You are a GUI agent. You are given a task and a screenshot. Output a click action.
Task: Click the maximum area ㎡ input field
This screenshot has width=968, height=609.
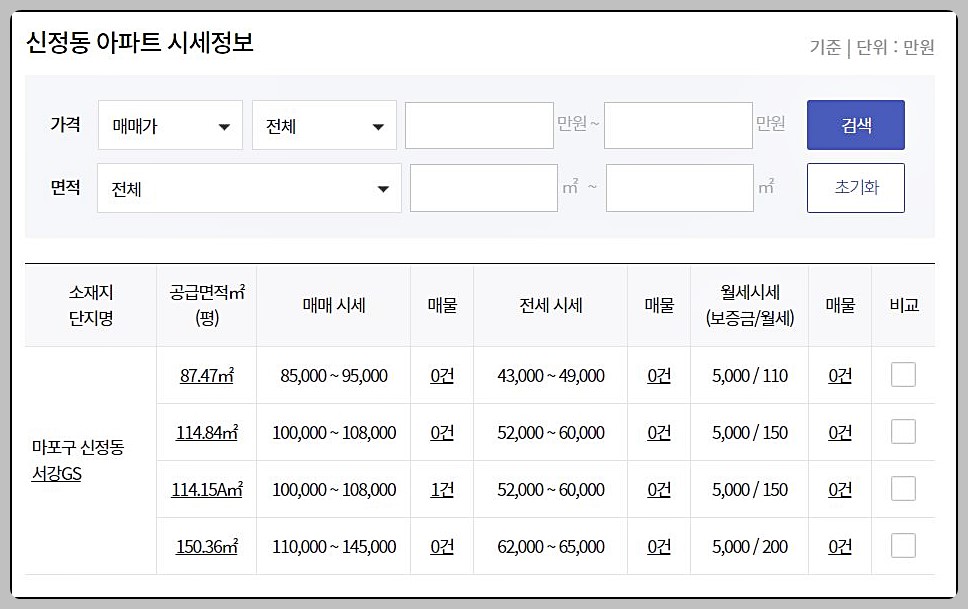680,188
